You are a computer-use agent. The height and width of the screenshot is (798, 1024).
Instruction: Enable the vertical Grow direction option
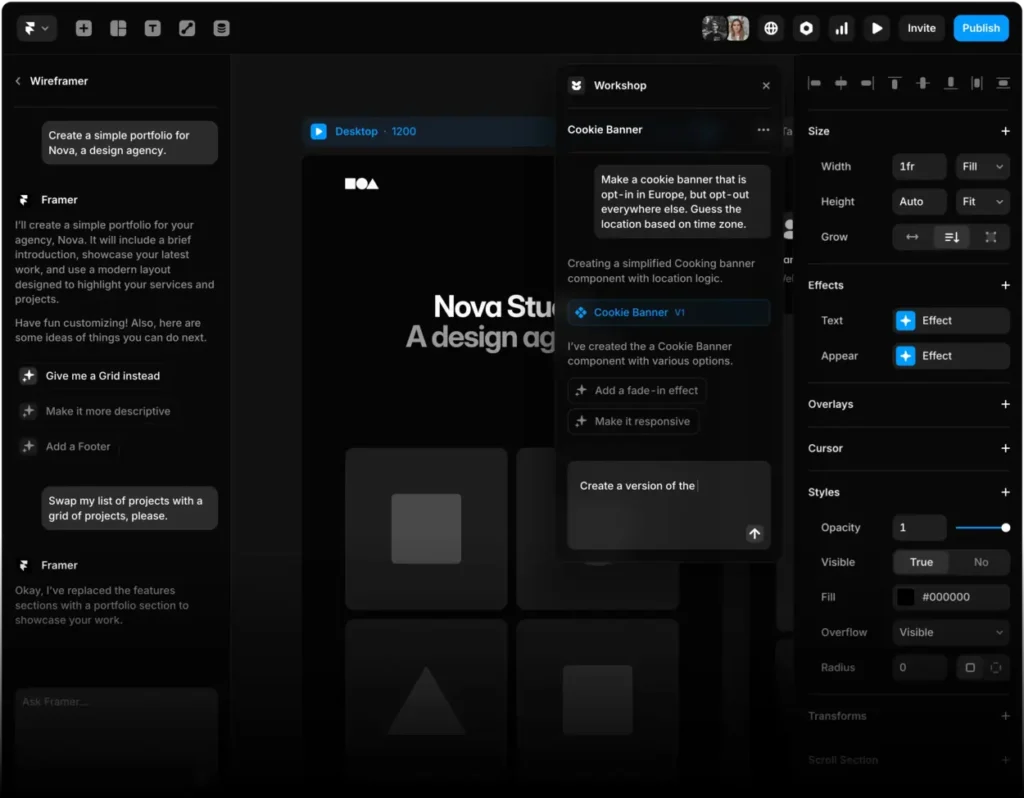(951, 237)
